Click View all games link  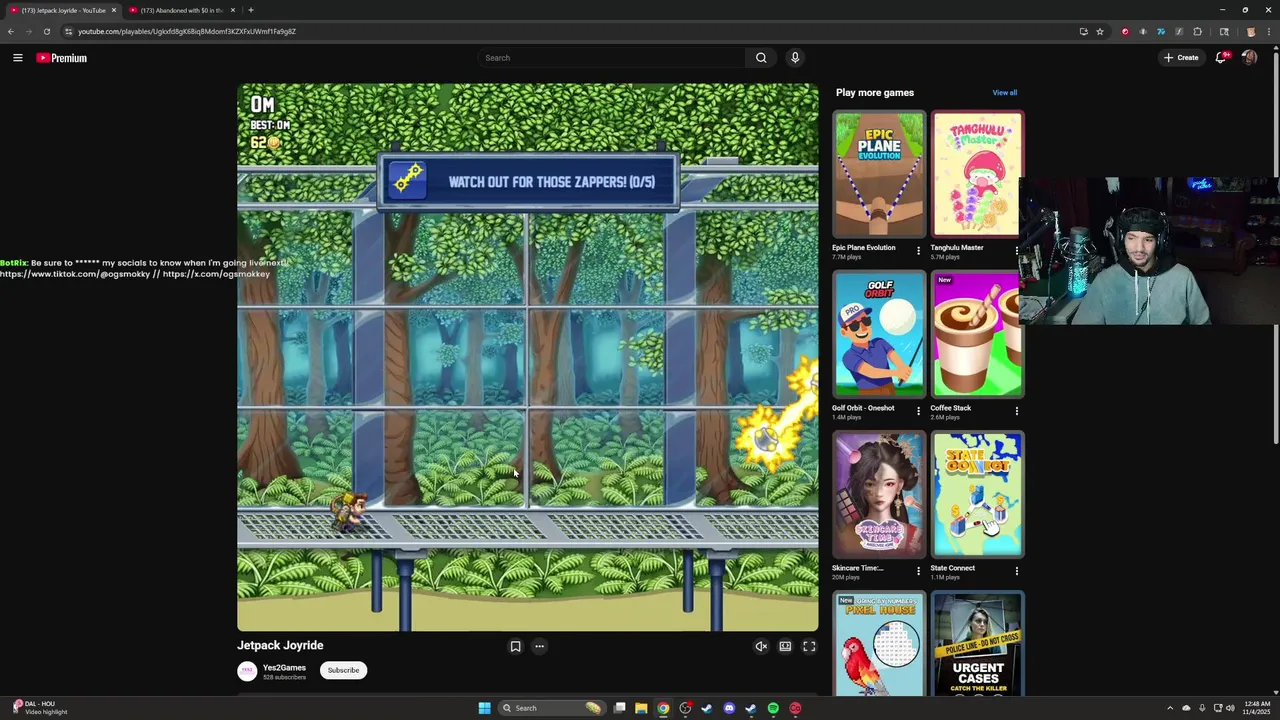[1004, 93]
